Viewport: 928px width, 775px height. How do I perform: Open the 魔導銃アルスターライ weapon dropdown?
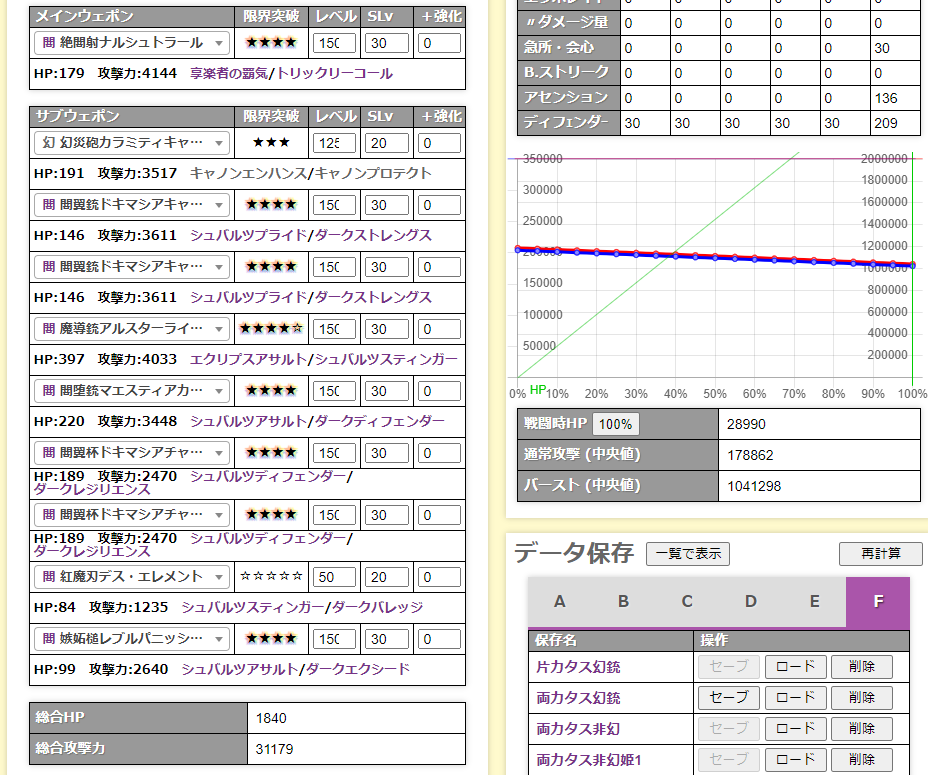[x=131, y=329]
